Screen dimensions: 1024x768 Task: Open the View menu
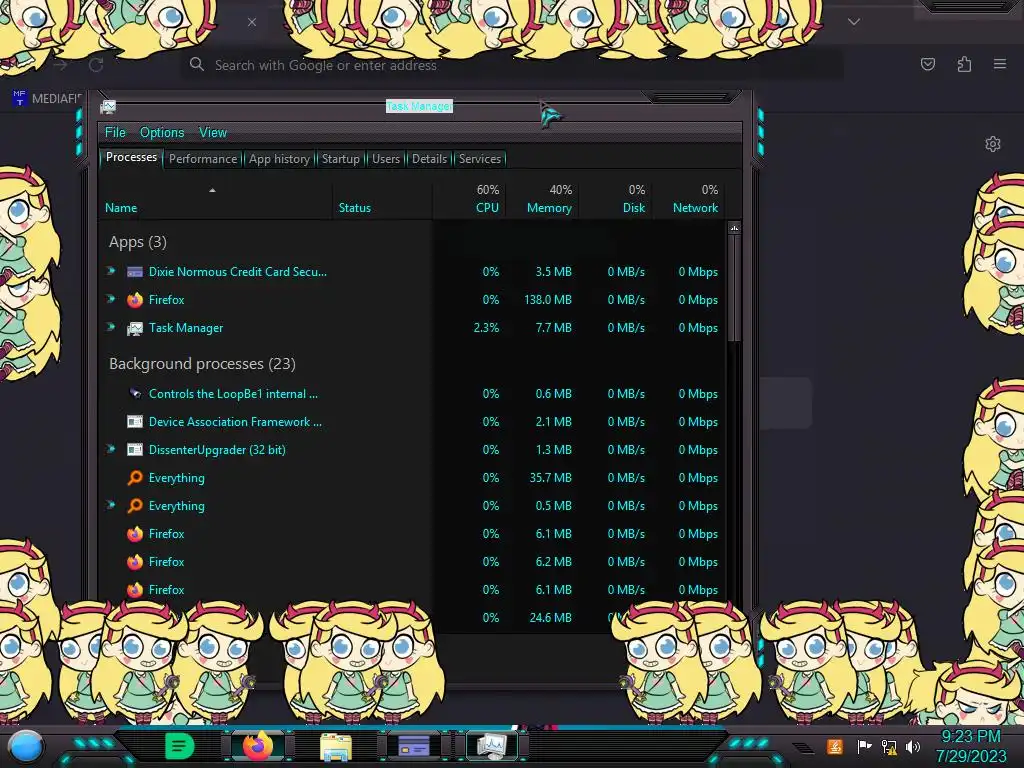coord(213,133)
